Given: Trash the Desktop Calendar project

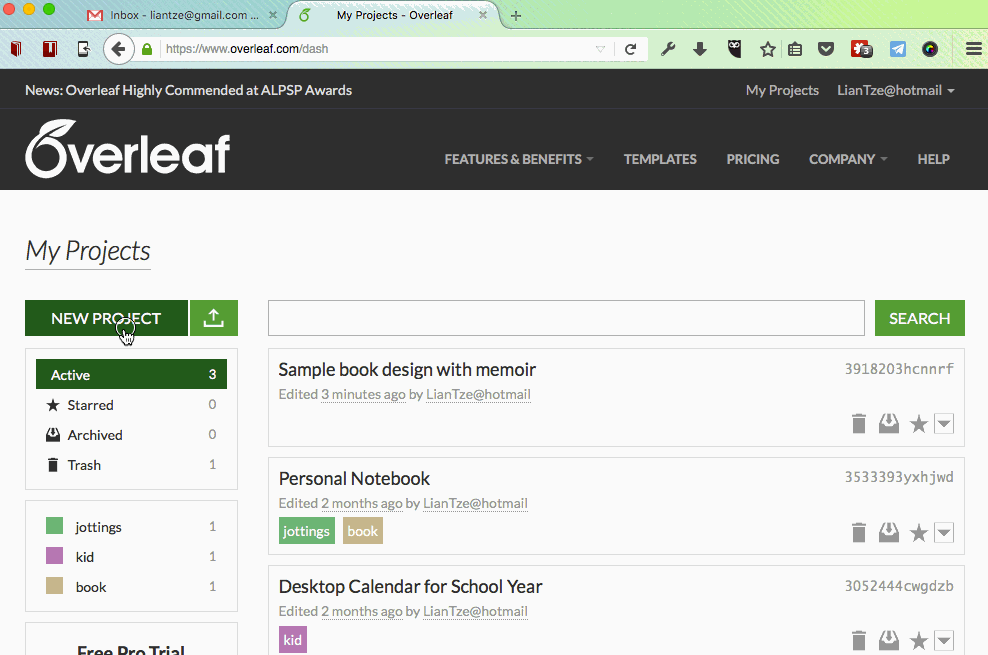Looking at the screenshot, I should [859, 641].
